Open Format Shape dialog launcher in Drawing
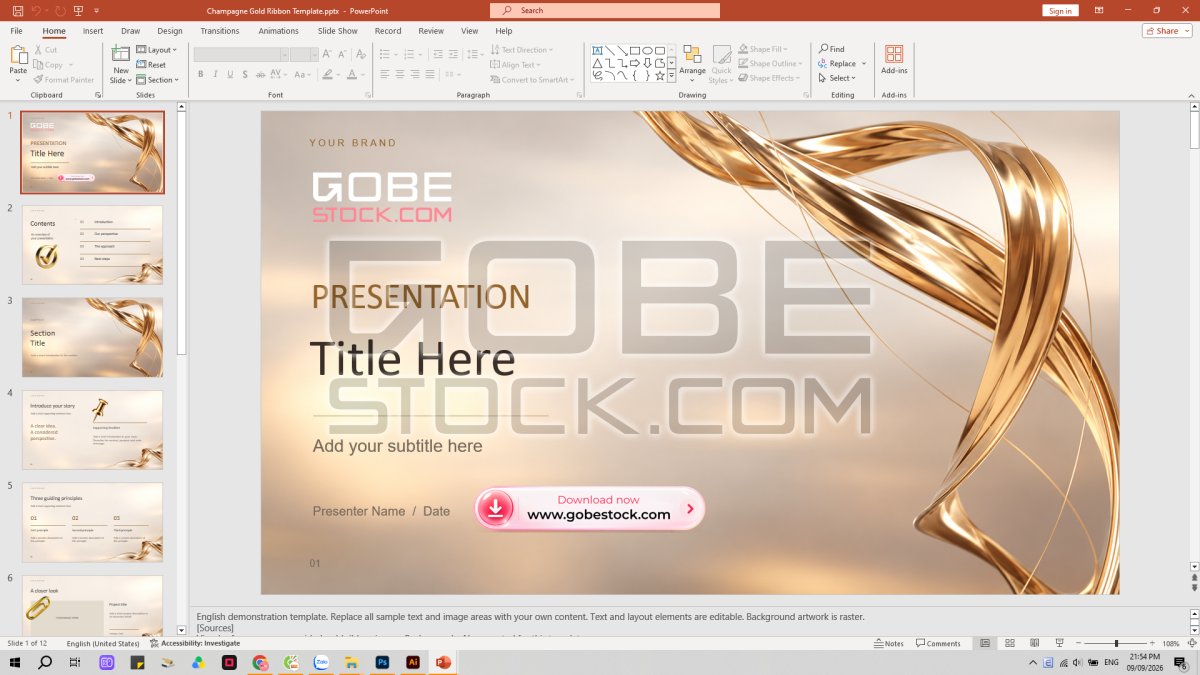Viewport: 1200px width, 675px height. (807, 95)
